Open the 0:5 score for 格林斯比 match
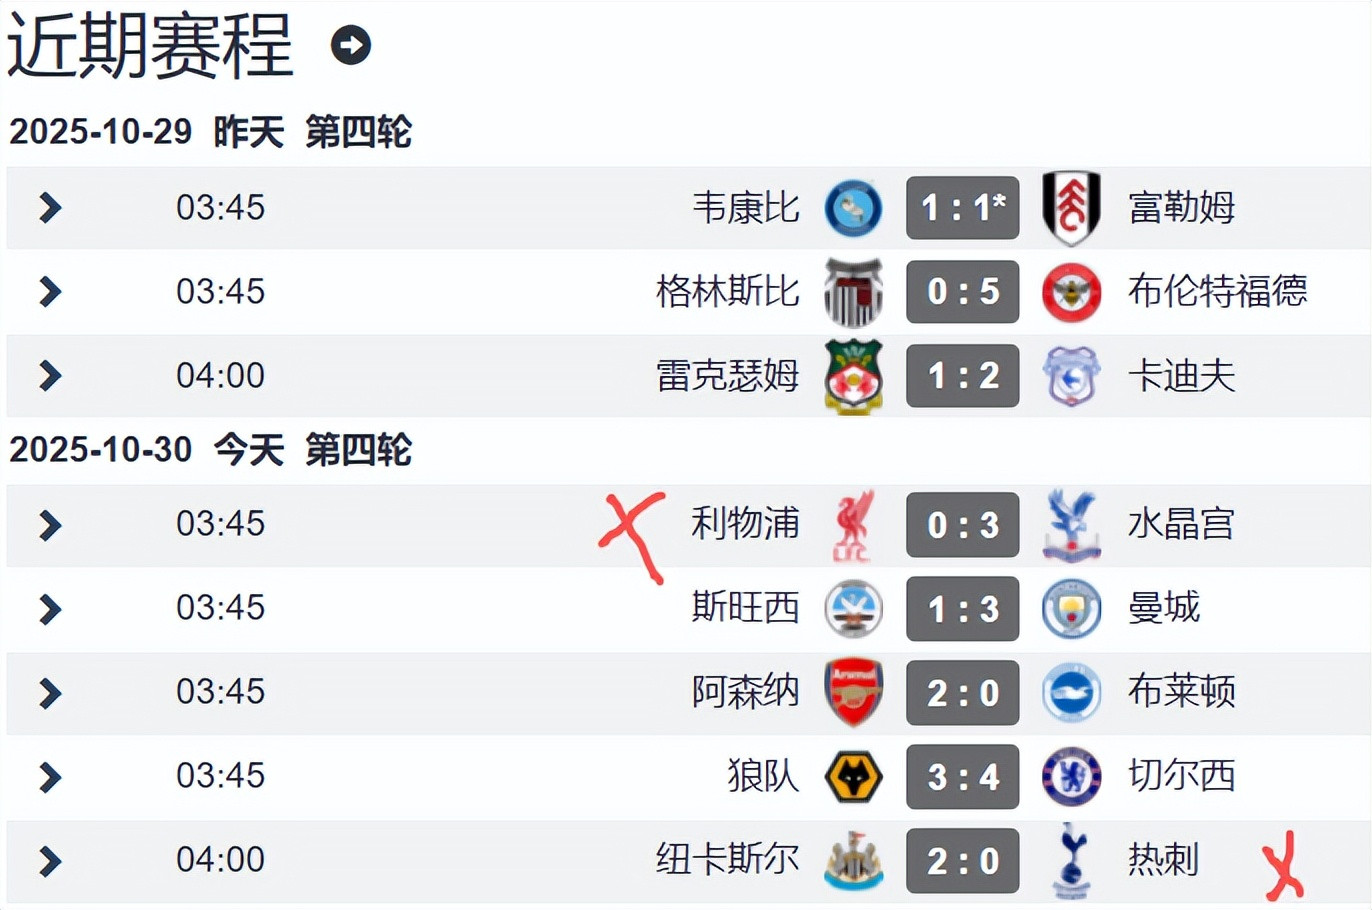This screenshot has width=1372, height=910. pos(962,292)
